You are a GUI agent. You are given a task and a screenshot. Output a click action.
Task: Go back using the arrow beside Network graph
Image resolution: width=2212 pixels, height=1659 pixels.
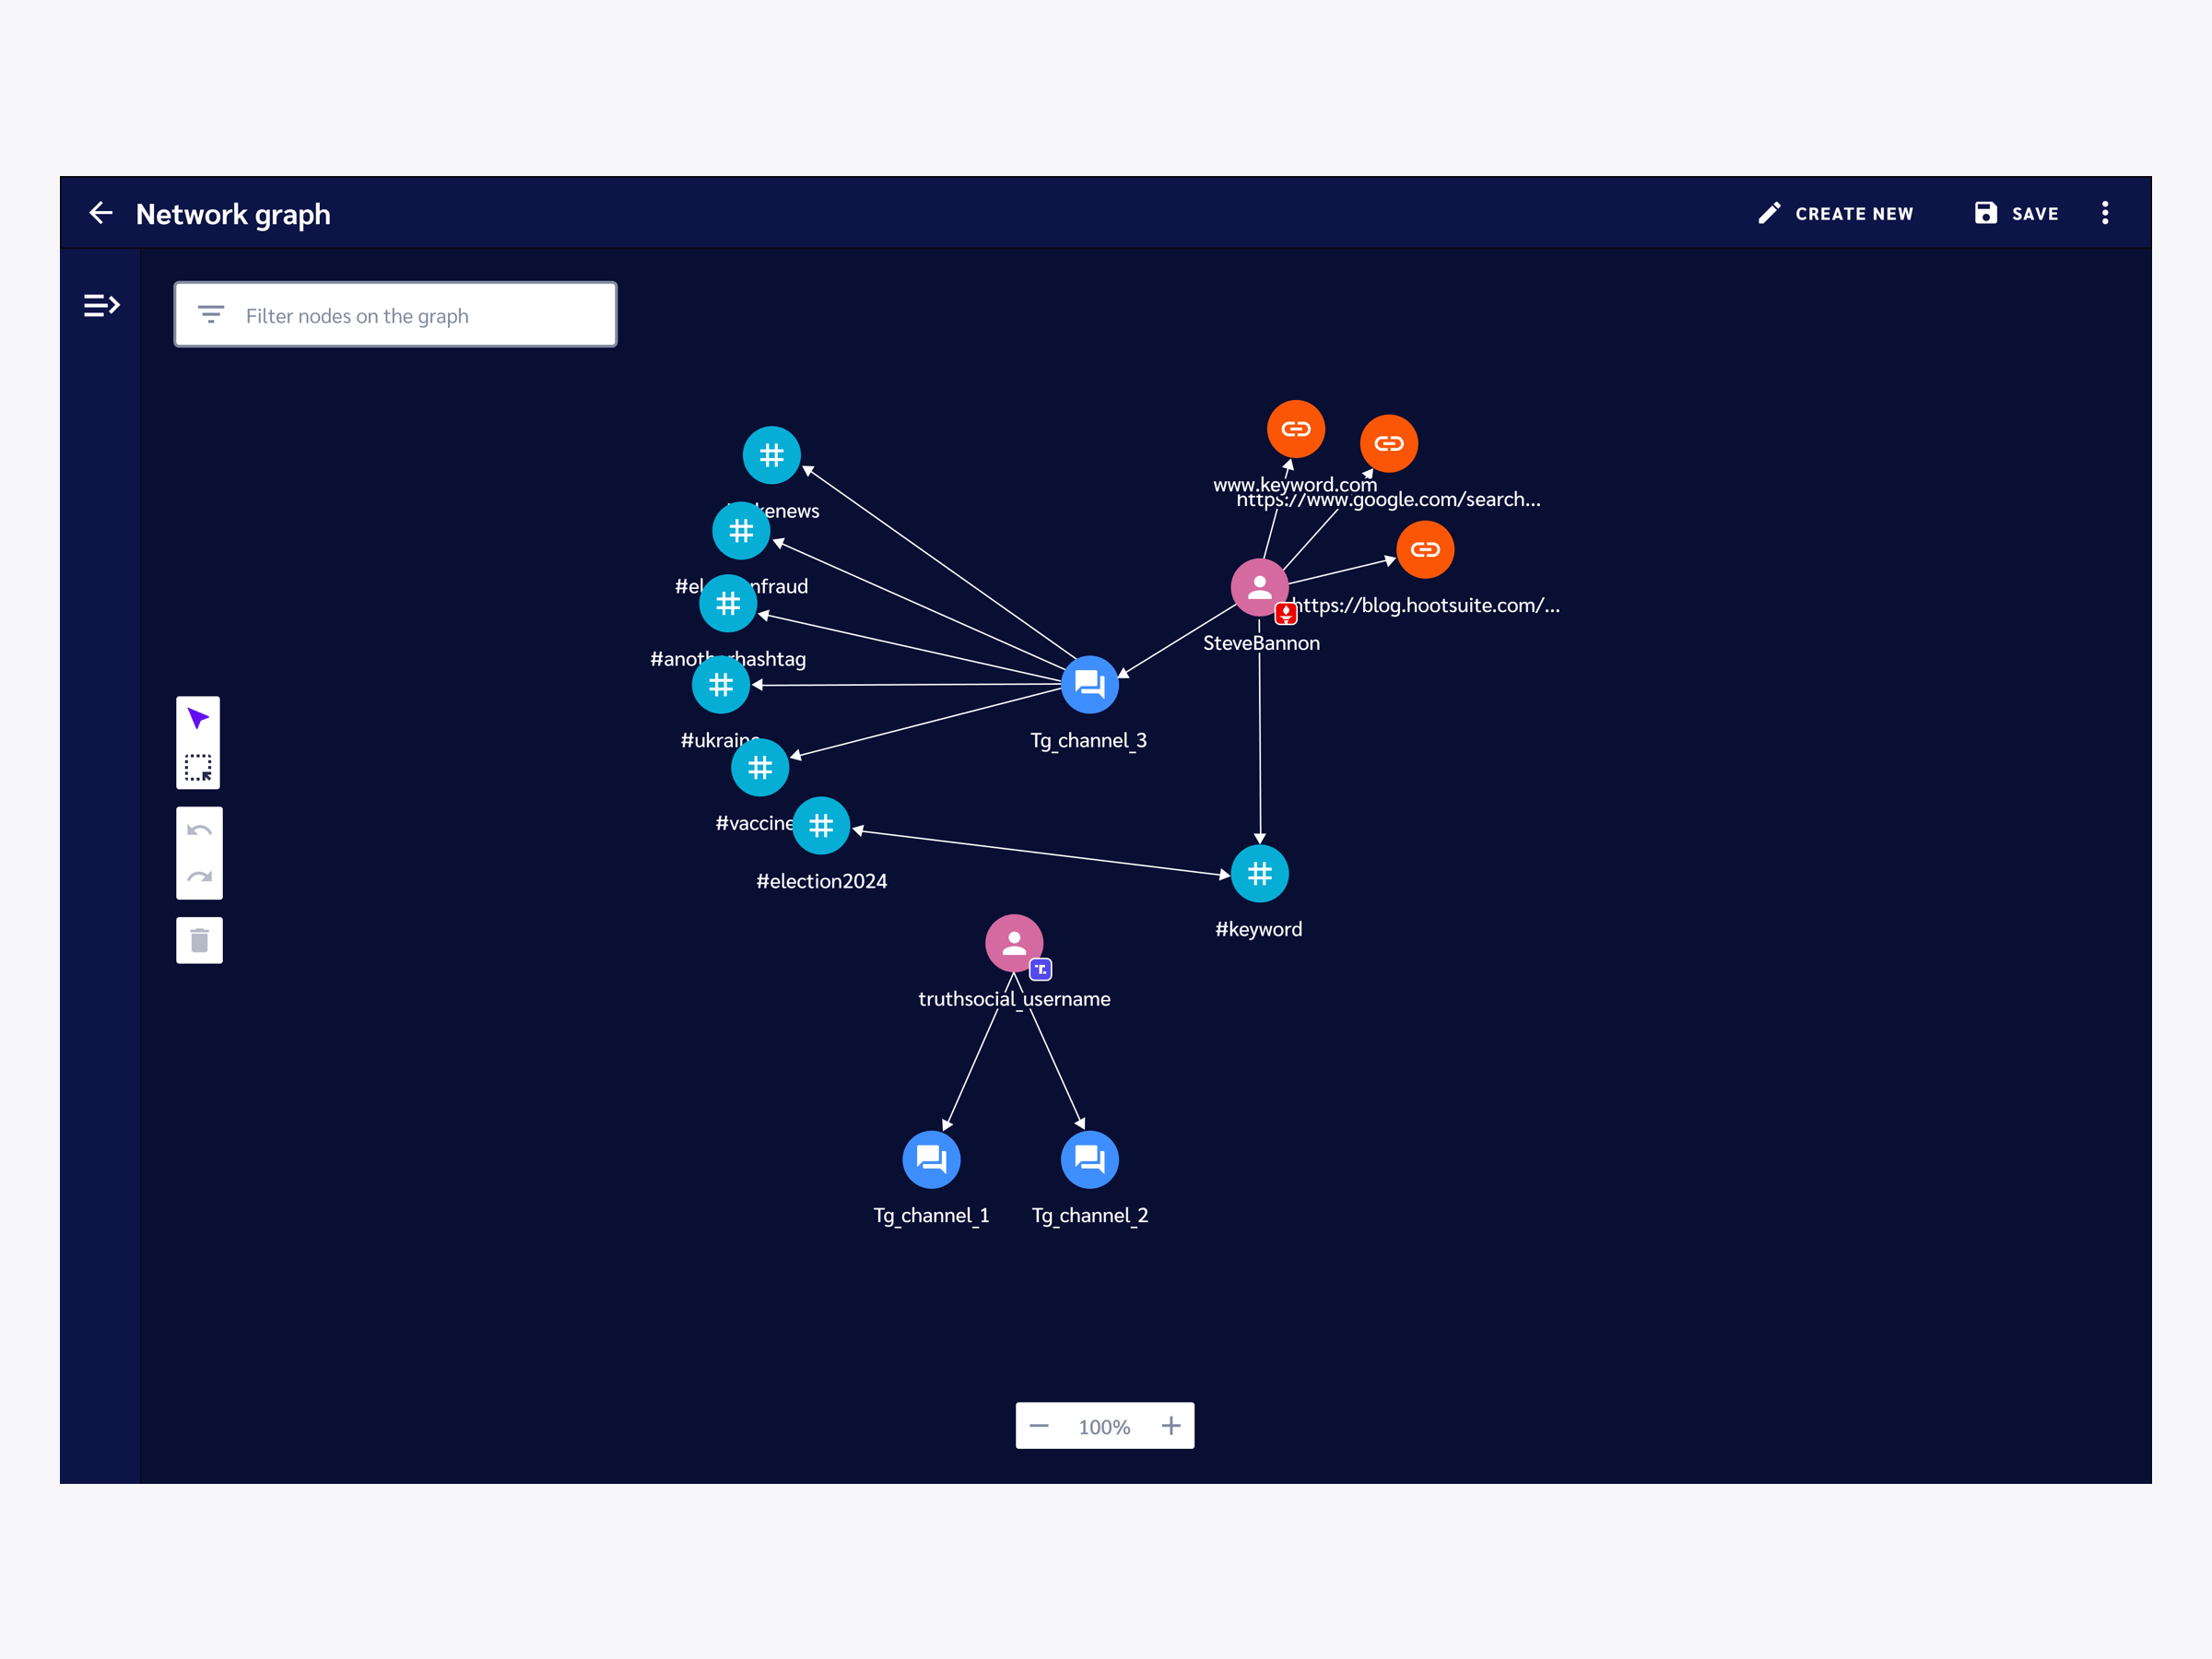101,213
